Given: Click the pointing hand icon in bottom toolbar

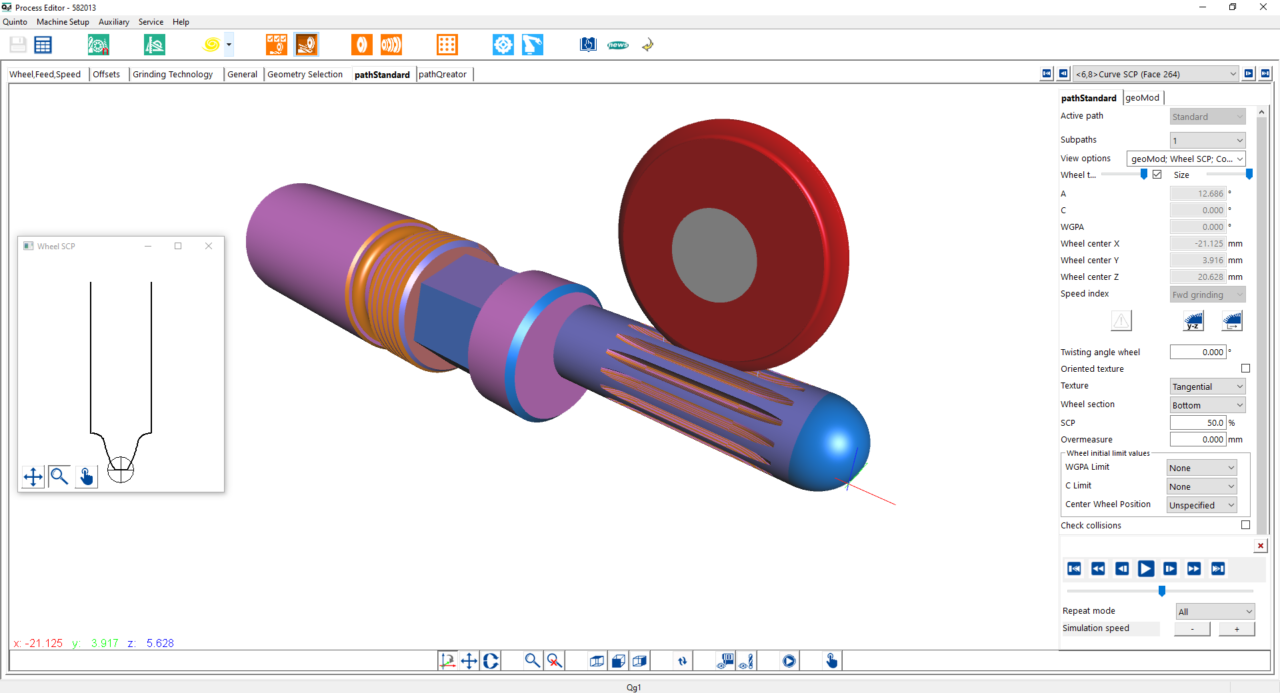Looking at the screenshot, I should tap(832, 660).
